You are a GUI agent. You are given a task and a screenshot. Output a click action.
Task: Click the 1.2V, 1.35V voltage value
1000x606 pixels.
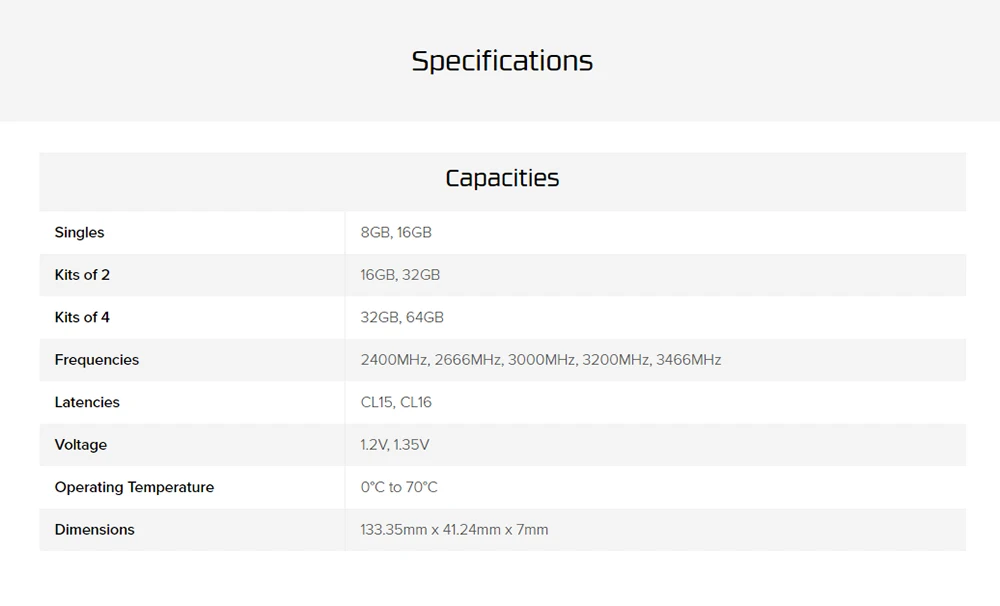(395, 445)
